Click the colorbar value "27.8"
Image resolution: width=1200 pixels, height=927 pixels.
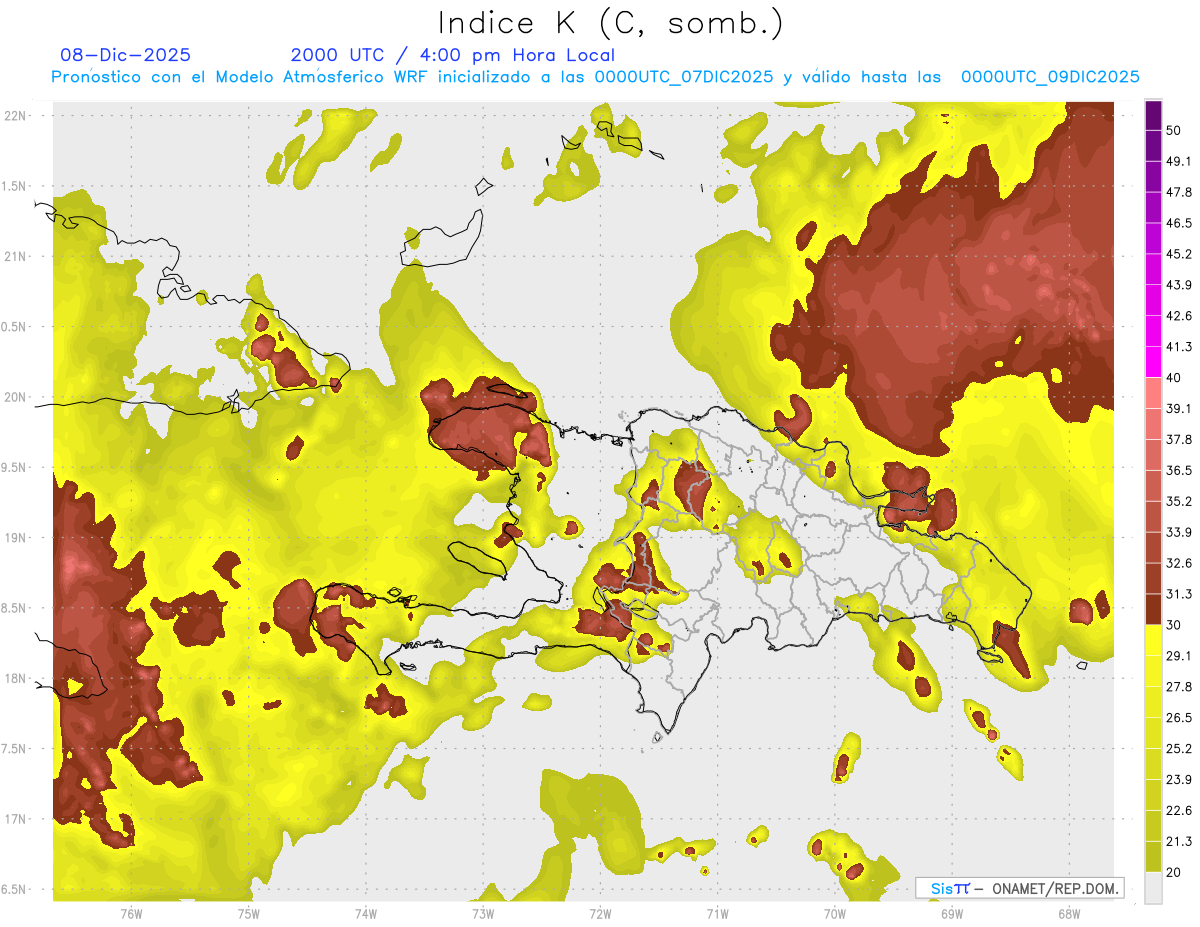(x=1178, y=687)
